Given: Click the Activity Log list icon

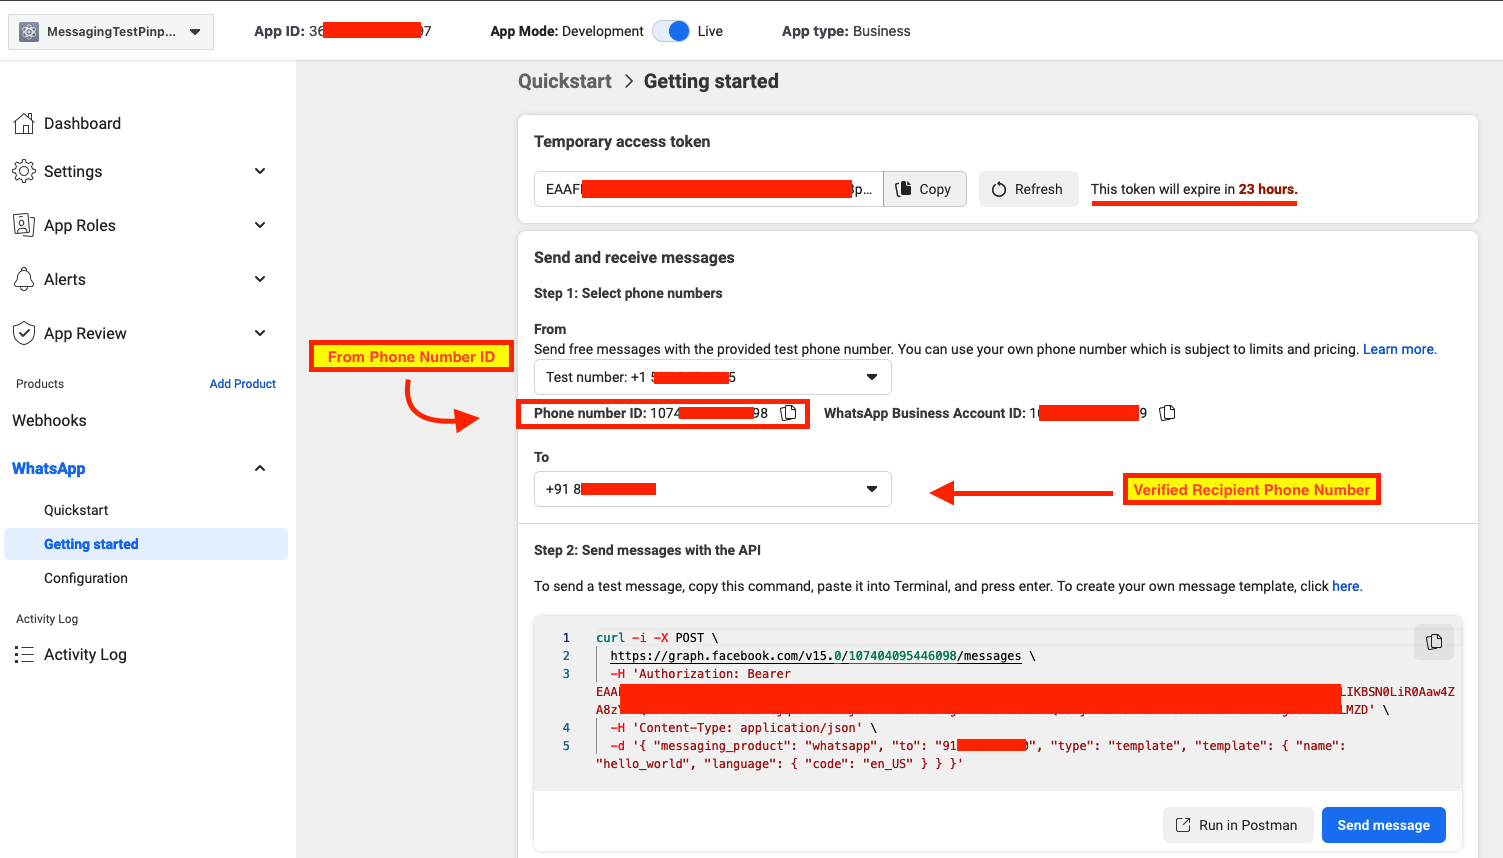Looking at the screenshot, I should point(24,654).
